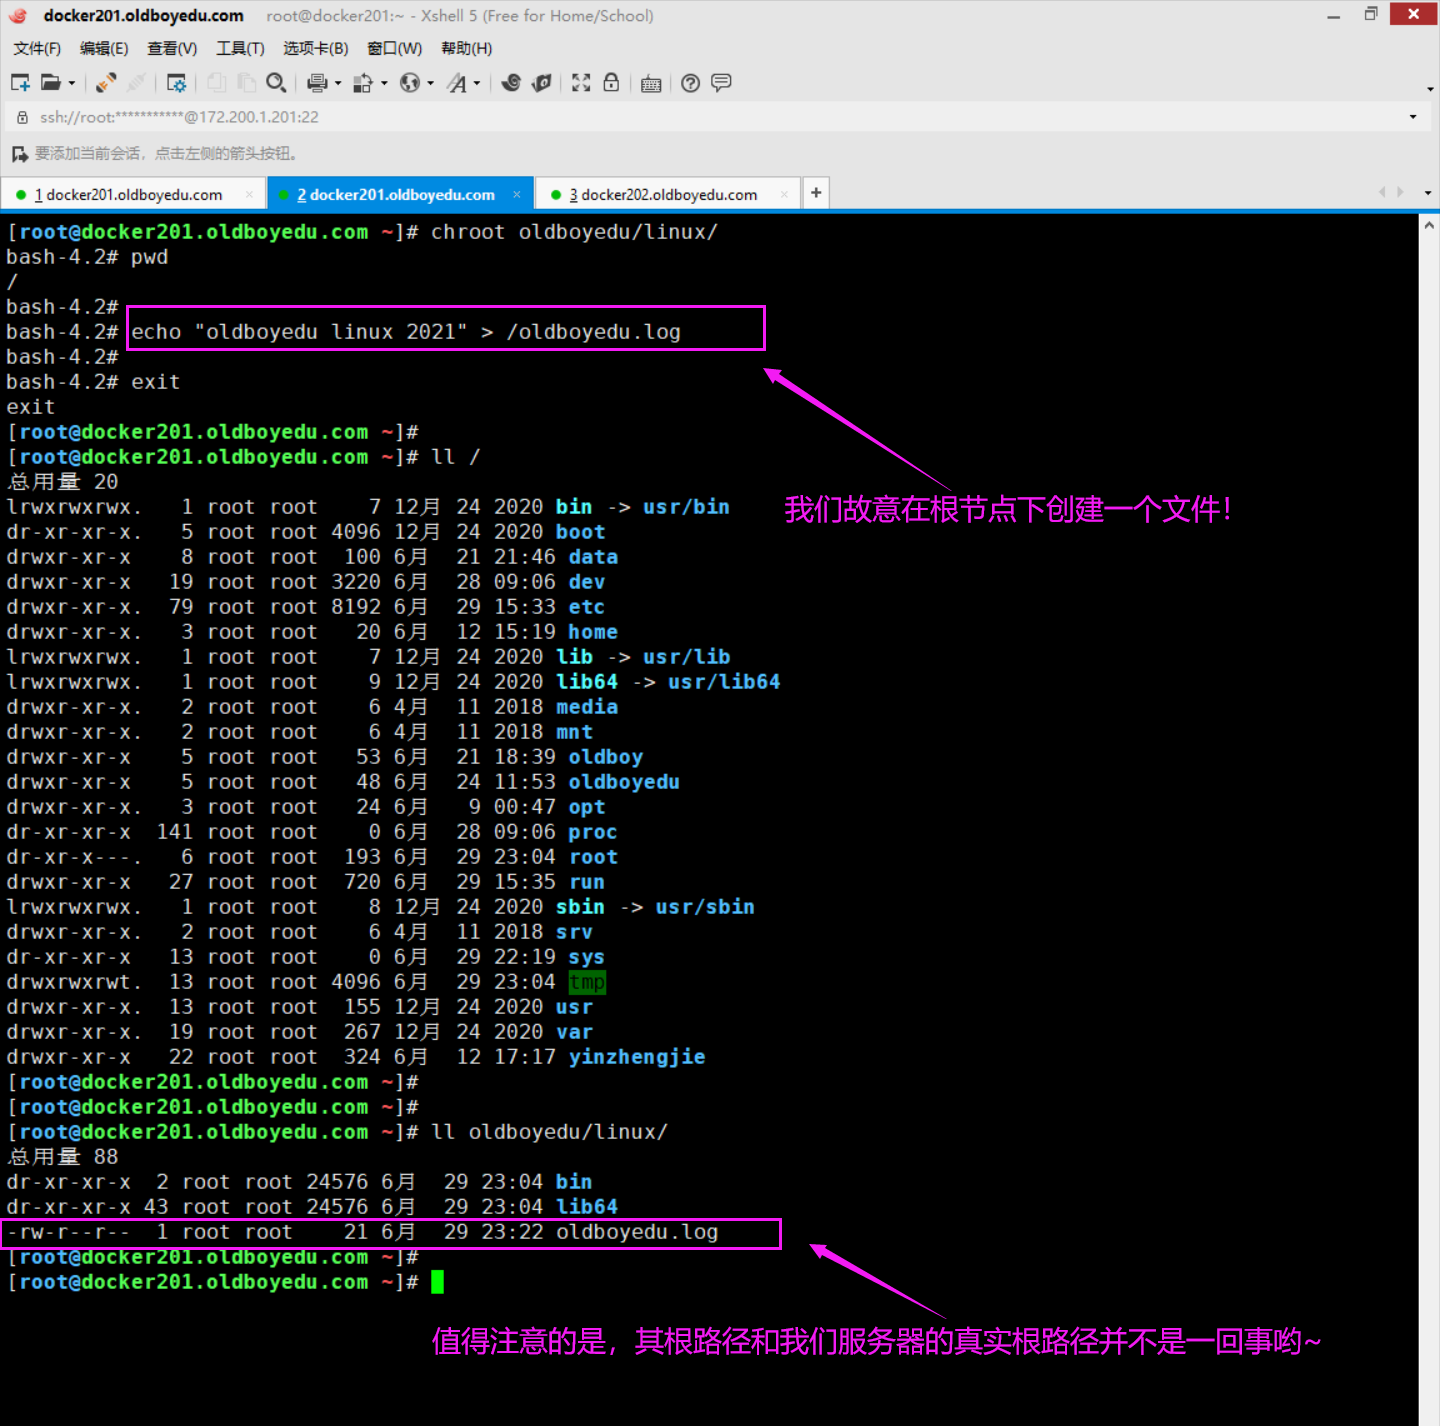This screenshot has height=1426, width=1440.
Task: Click the New Session toolbar icon
Action: pyautogui.click(x=20, y=83)
